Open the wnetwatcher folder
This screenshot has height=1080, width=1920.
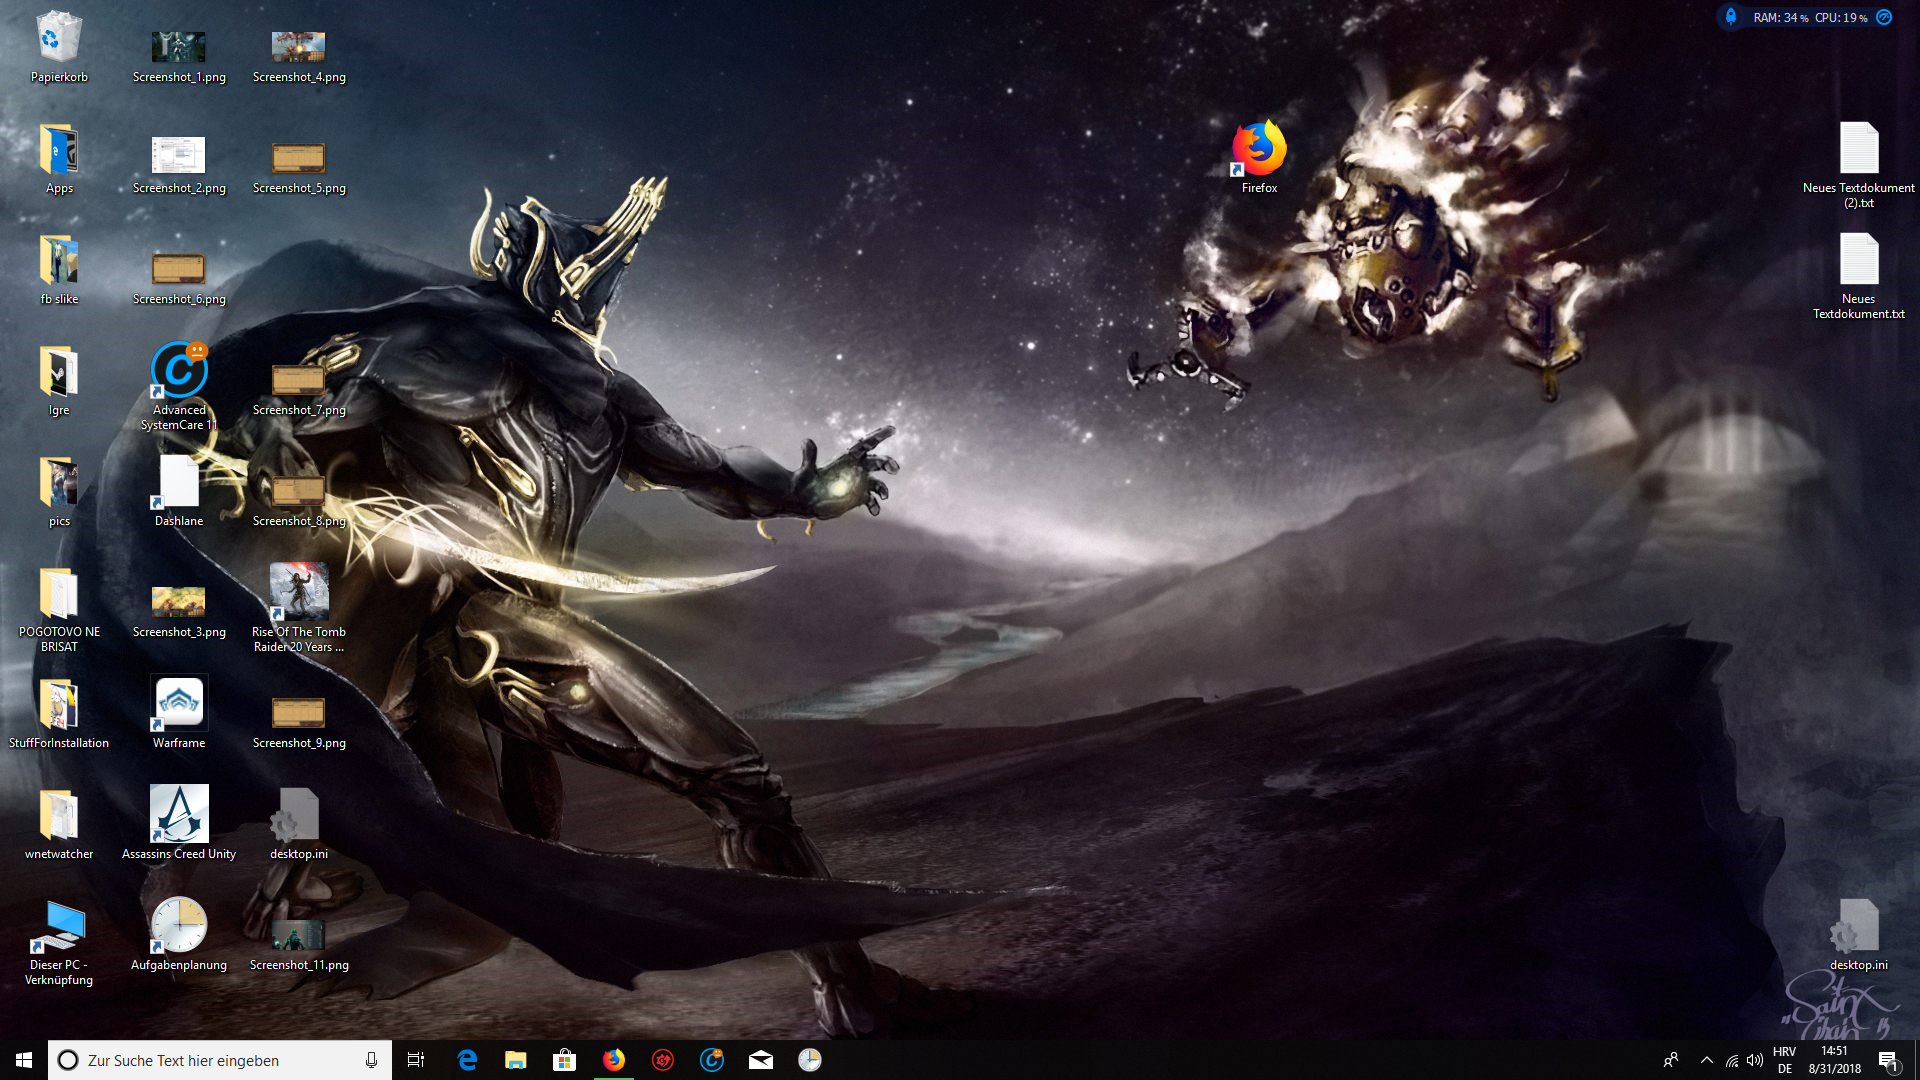pos(59,824)
